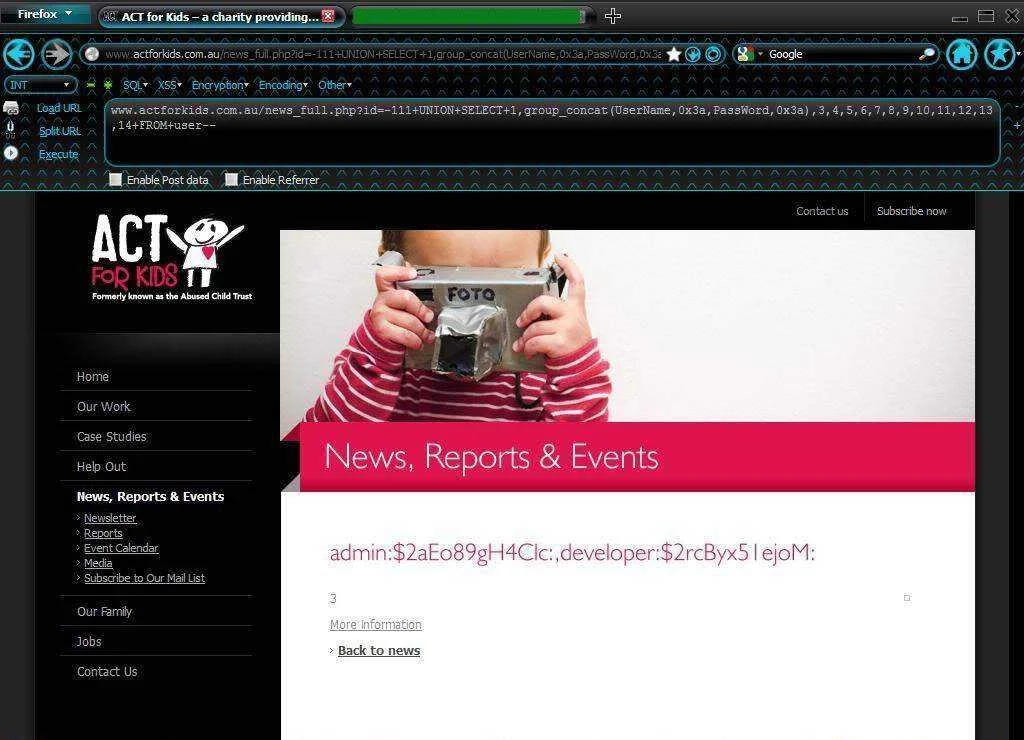Bookmark this page with the star icon
This screenshot has width=1024, height=740.
[x=674, y=54]
